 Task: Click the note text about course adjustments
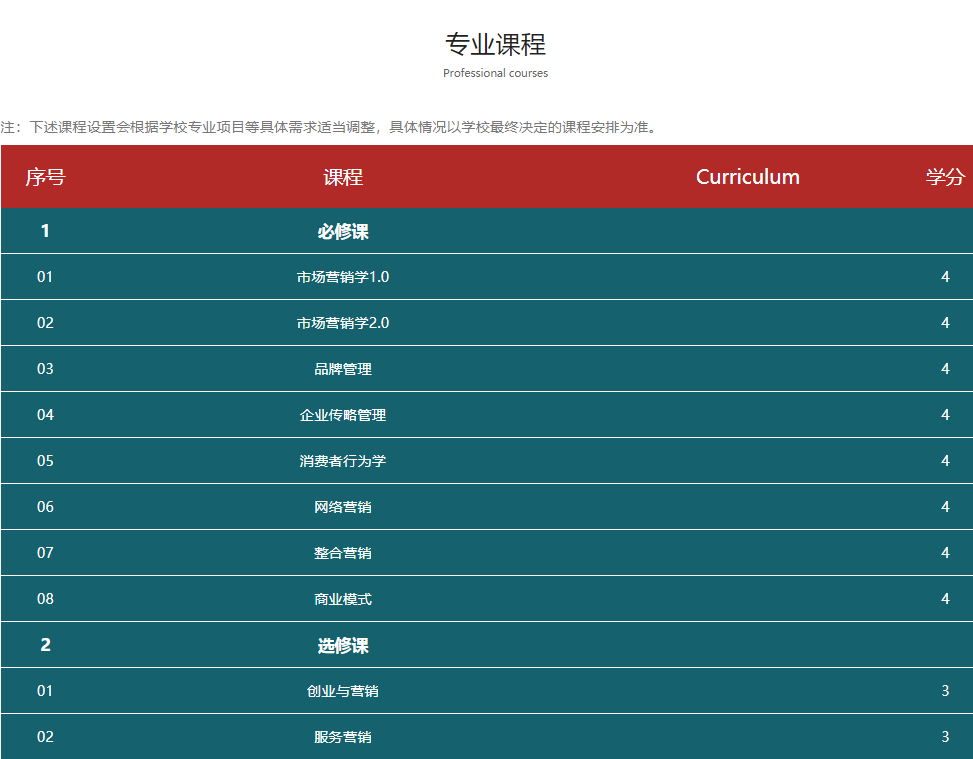(328, 127)
